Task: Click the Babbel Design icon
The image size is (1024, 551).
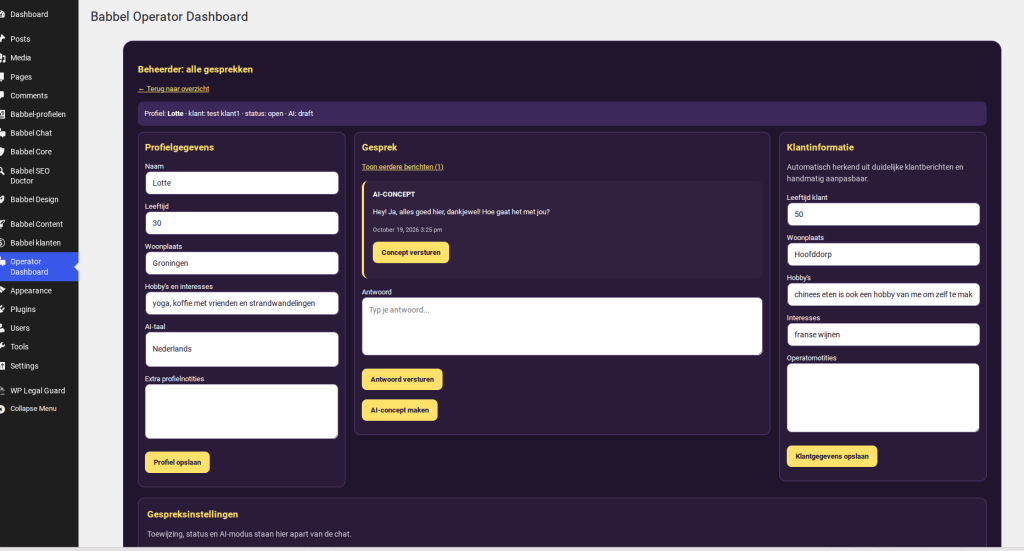Action: pyautogui.click(x=3, y=199)
